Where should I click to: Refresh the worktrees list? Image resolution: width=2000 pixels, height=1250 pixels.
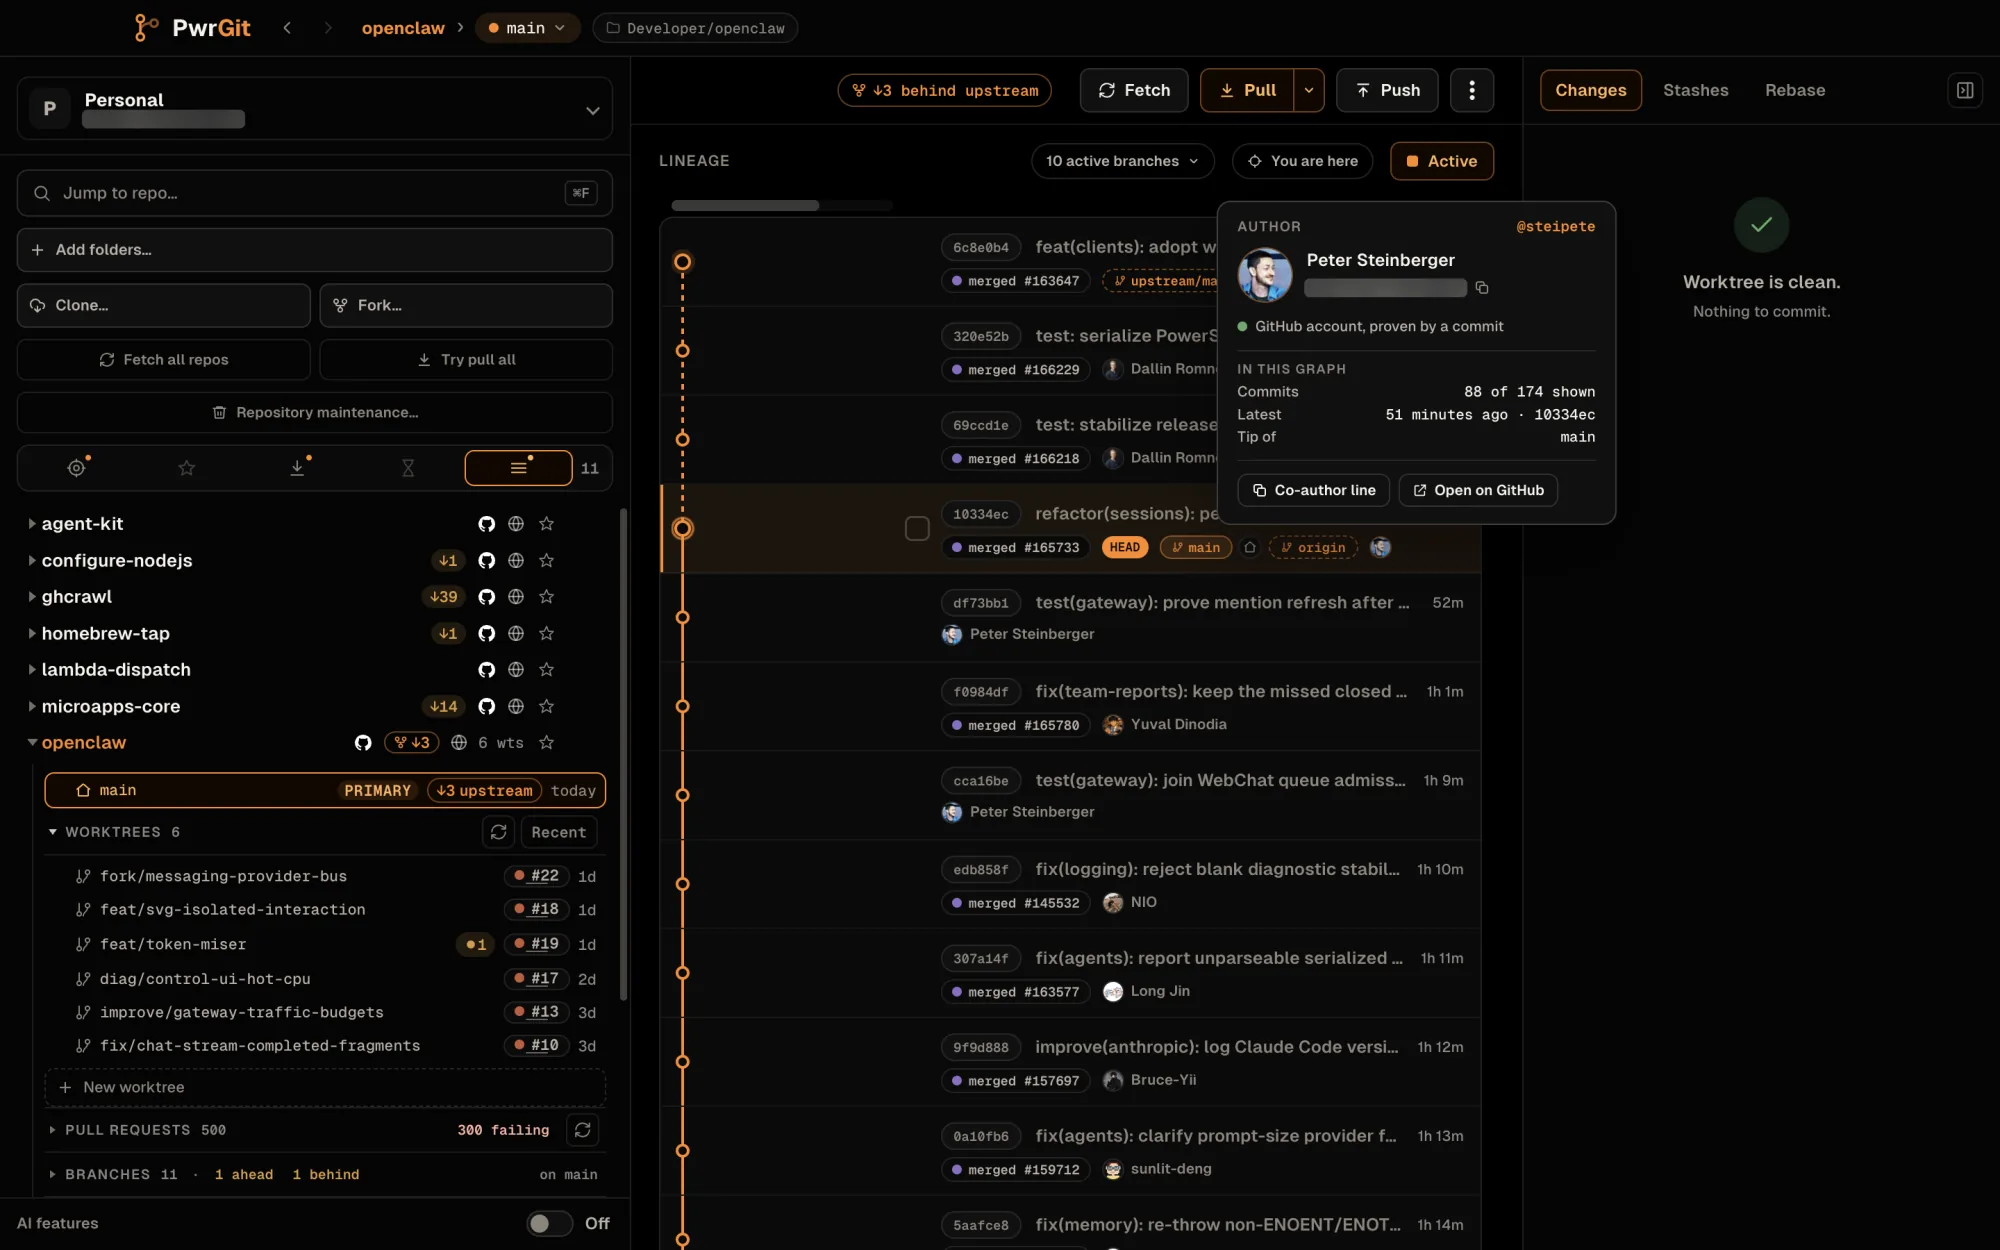(498, 832)
